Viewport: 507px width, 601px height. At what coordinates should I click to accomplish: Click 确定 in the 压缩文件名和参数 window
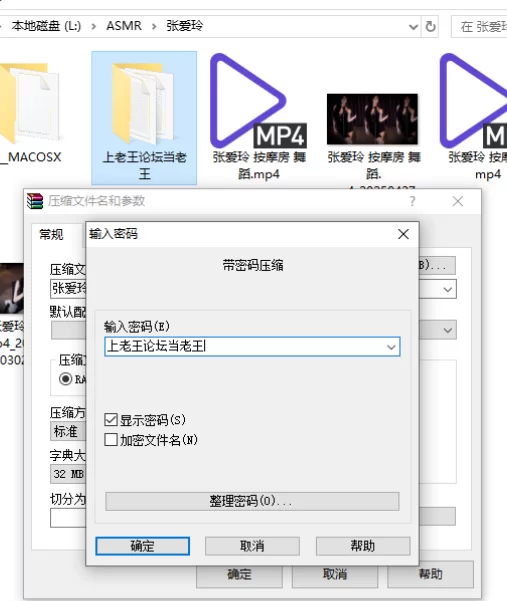[240, 576]
